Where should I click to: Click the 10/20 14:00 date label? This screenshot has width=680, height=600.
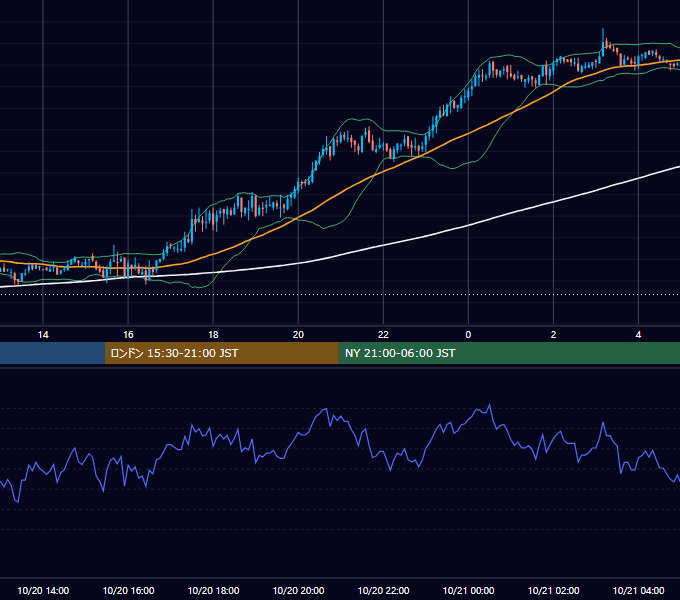[43, 590]
